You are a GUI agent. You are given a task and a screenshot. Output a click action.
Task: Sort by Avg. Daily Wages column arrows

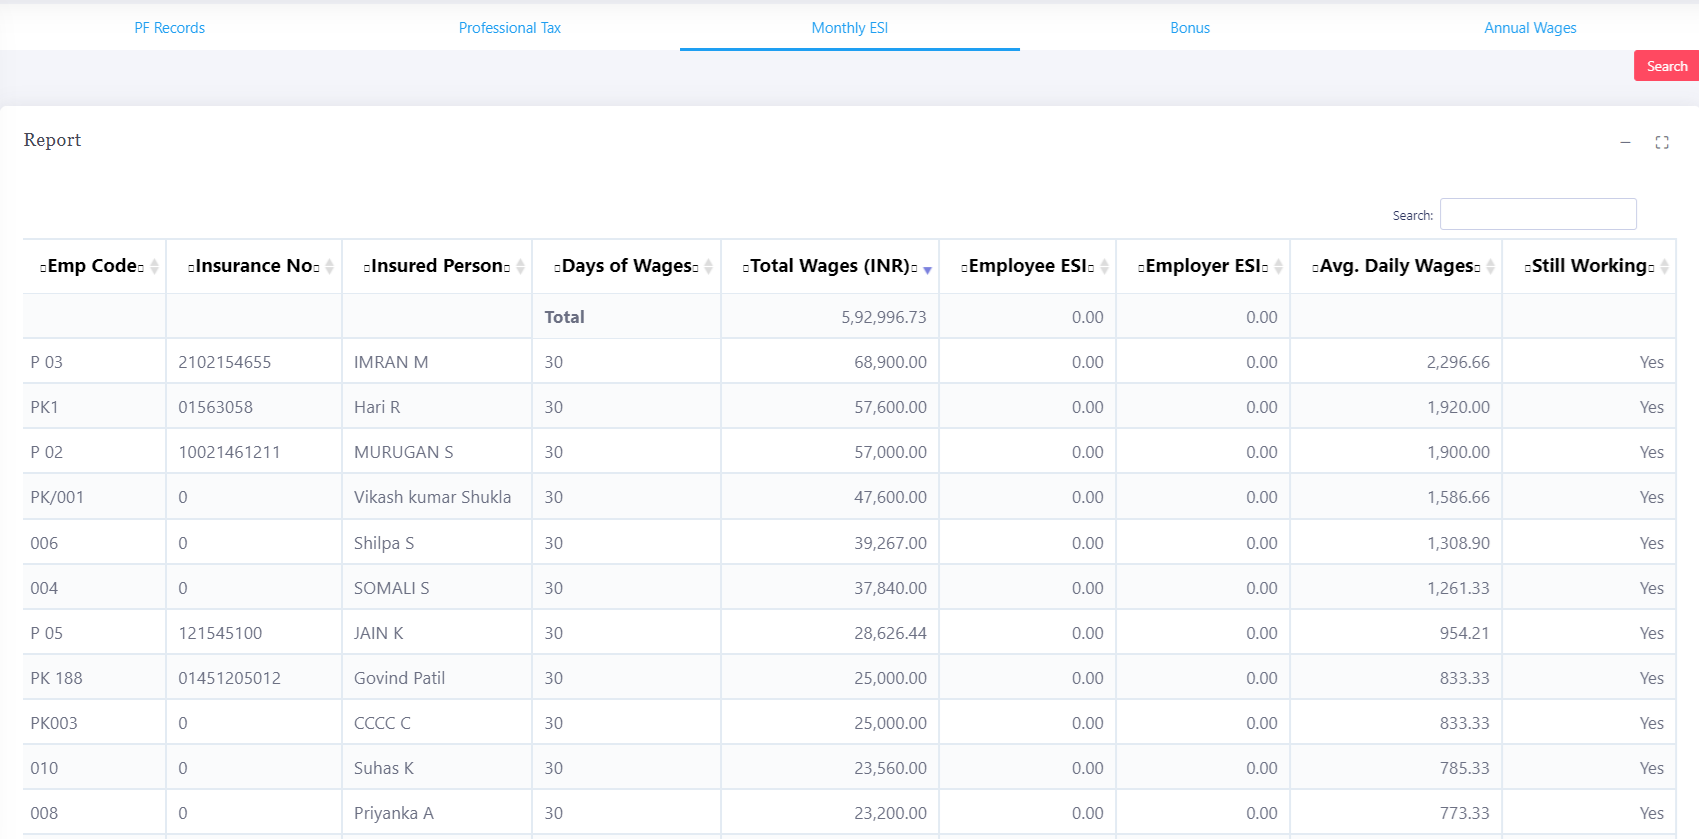(1490, 266)
